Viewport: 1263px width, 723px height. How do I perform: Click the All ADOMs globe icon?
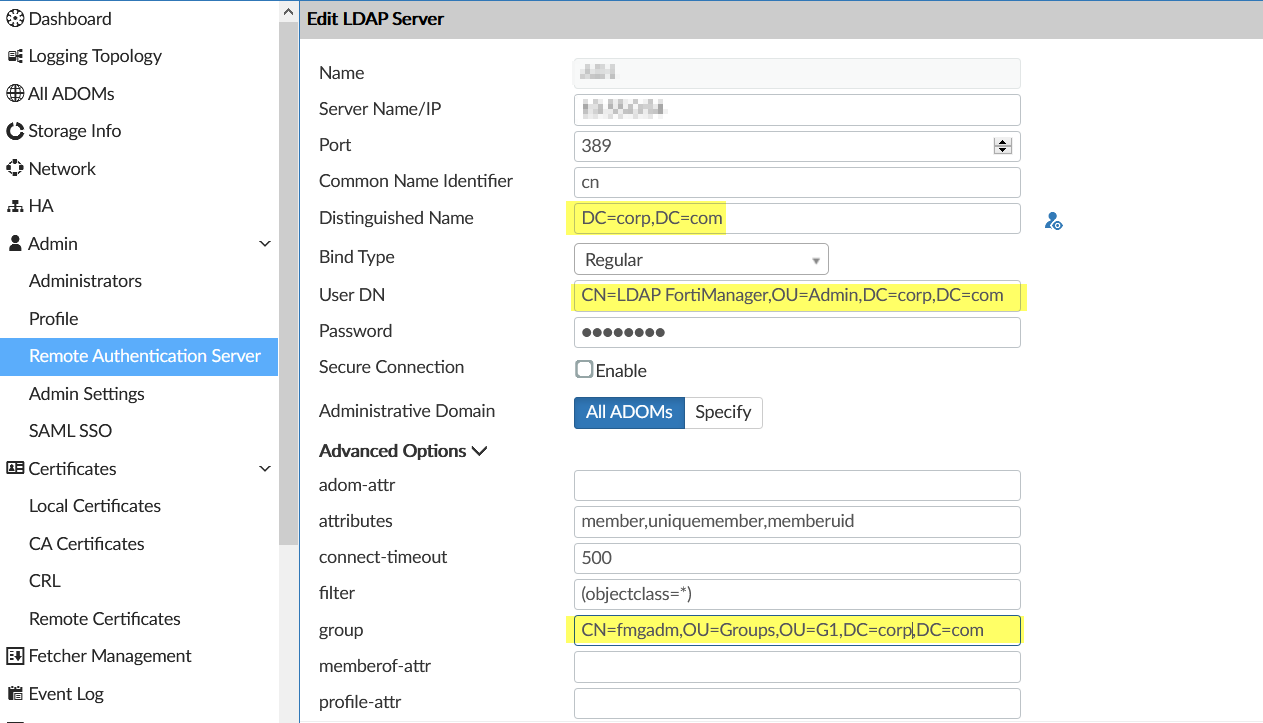click(15, 94)
